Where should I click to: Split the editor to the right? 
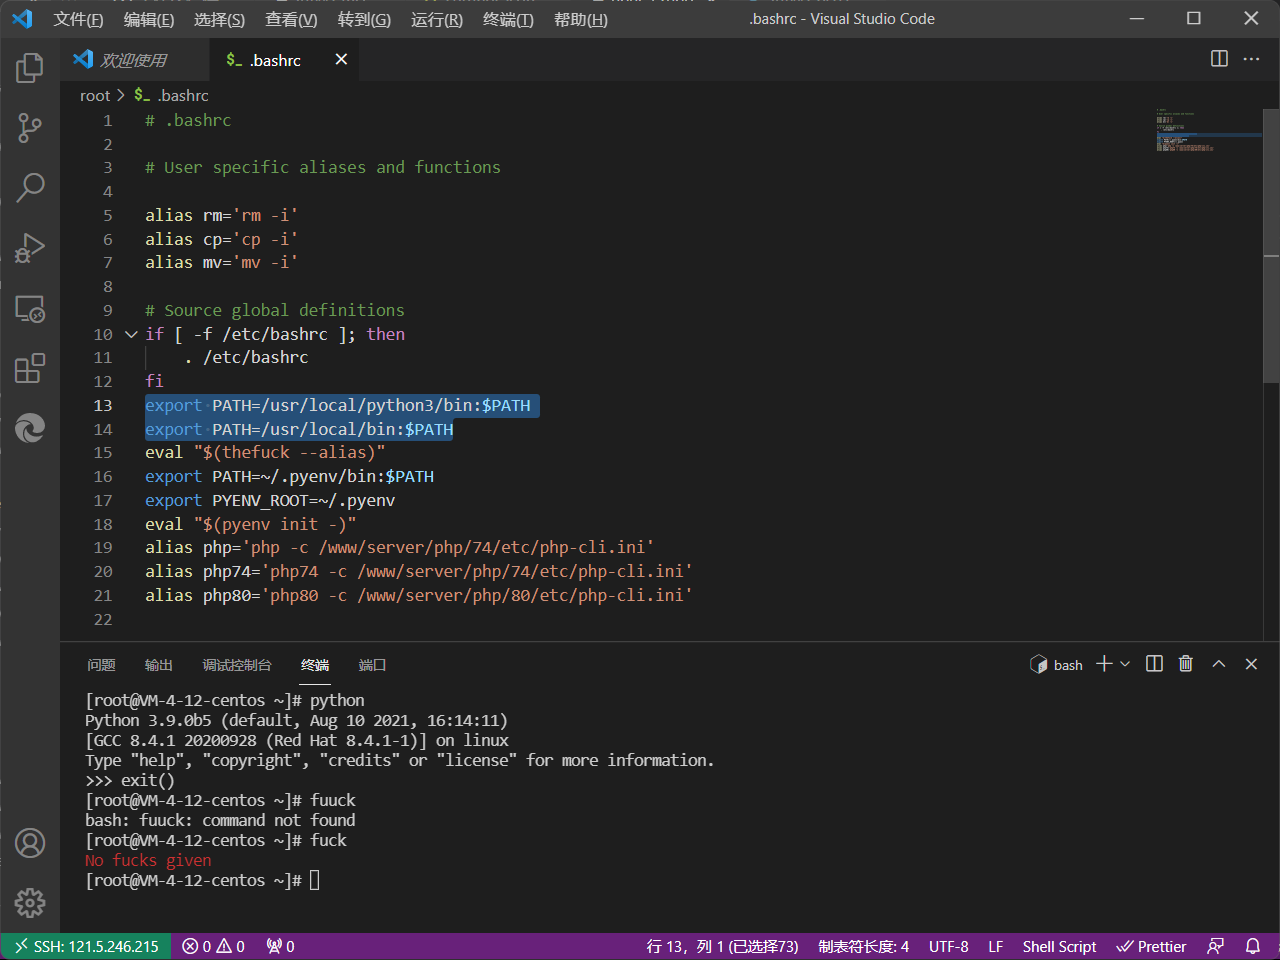pyautogui.click(x=1219, y=59)
